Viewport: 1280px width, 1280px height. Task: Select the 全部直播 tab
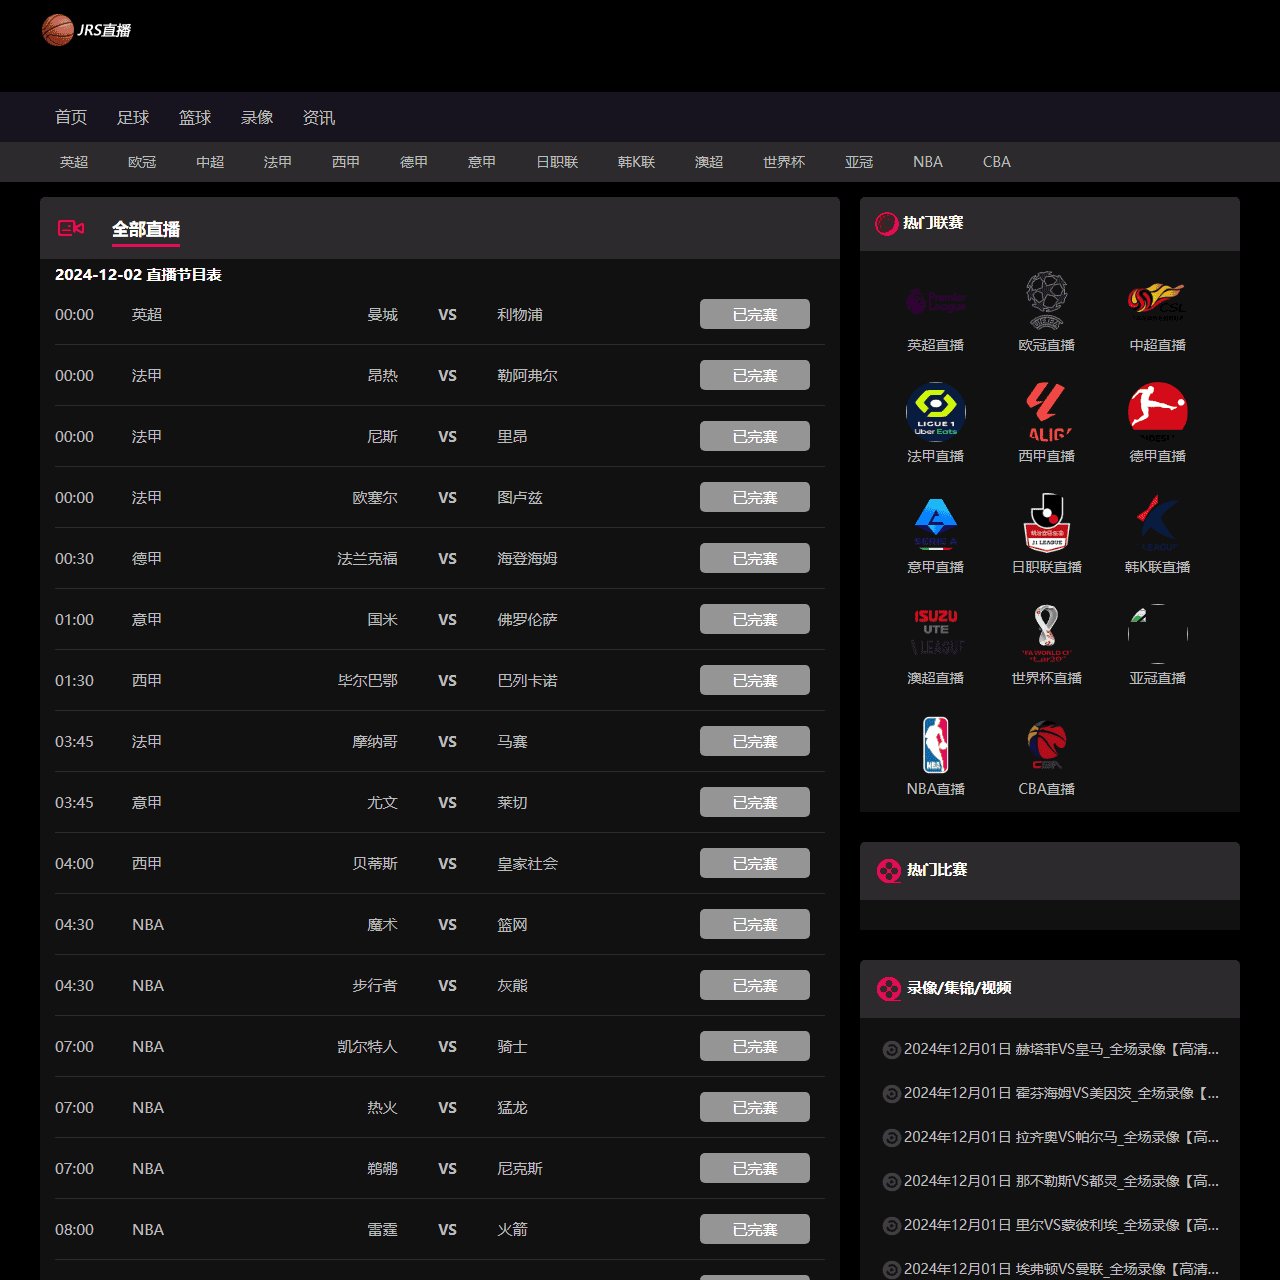pos(146,230)
